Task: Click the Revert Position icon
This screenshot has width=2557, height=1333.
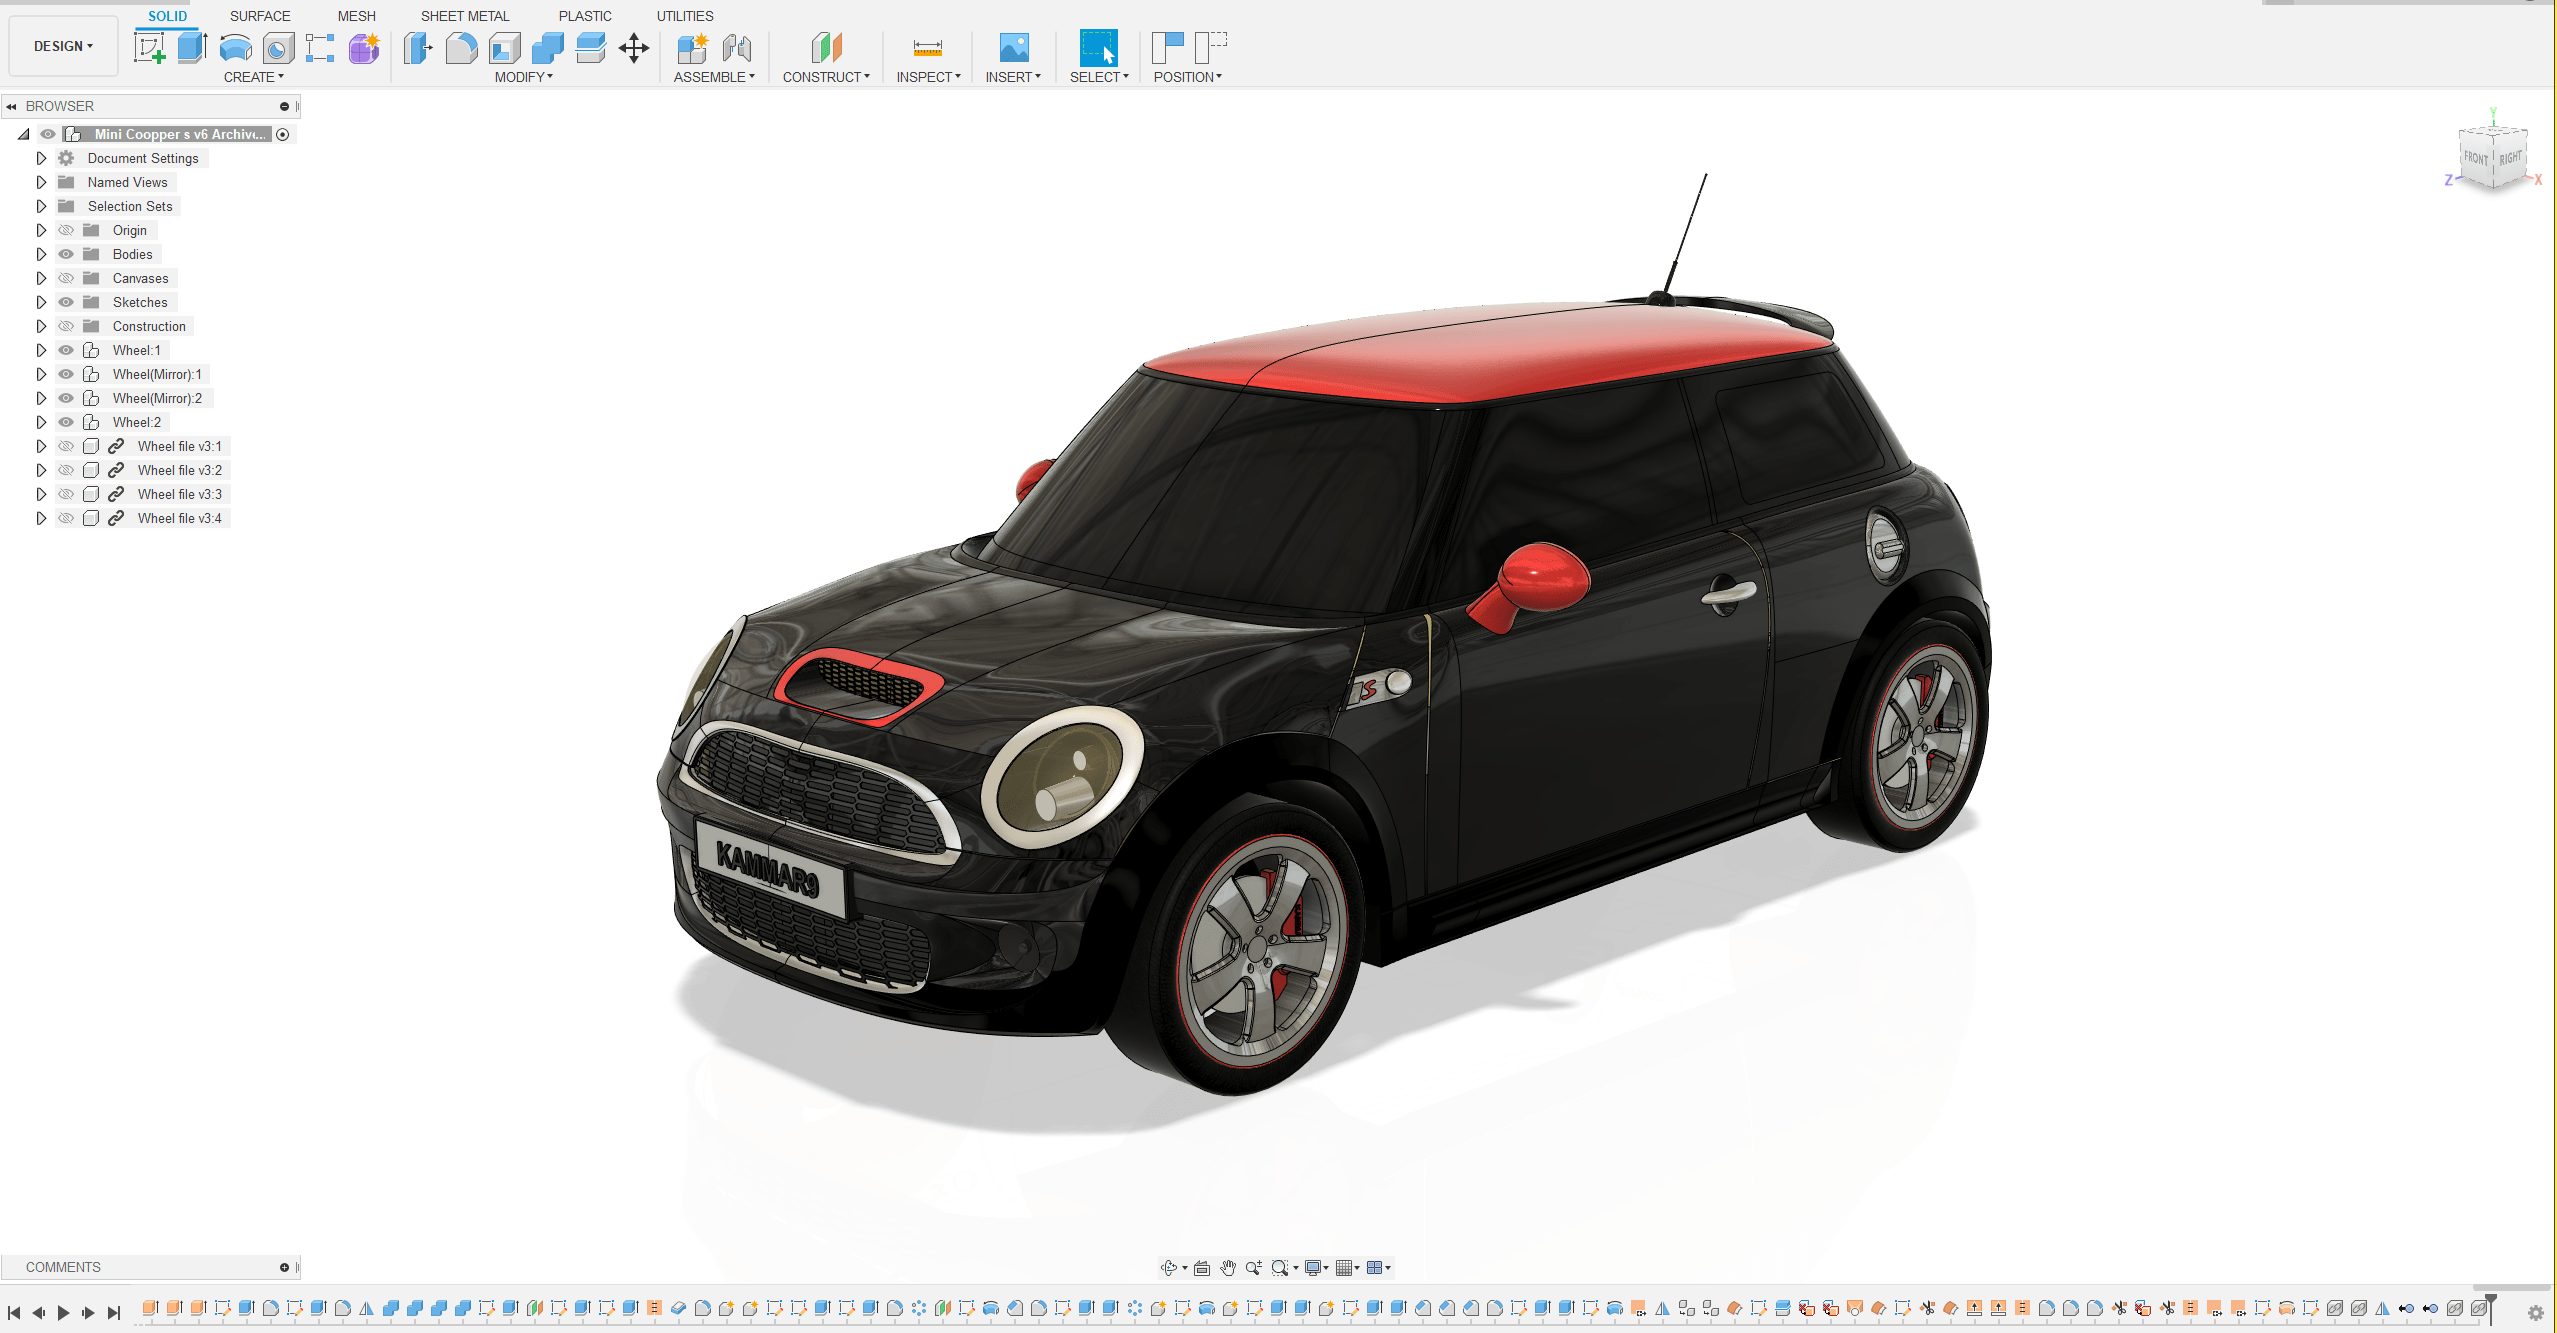Action: point(1210,47)
